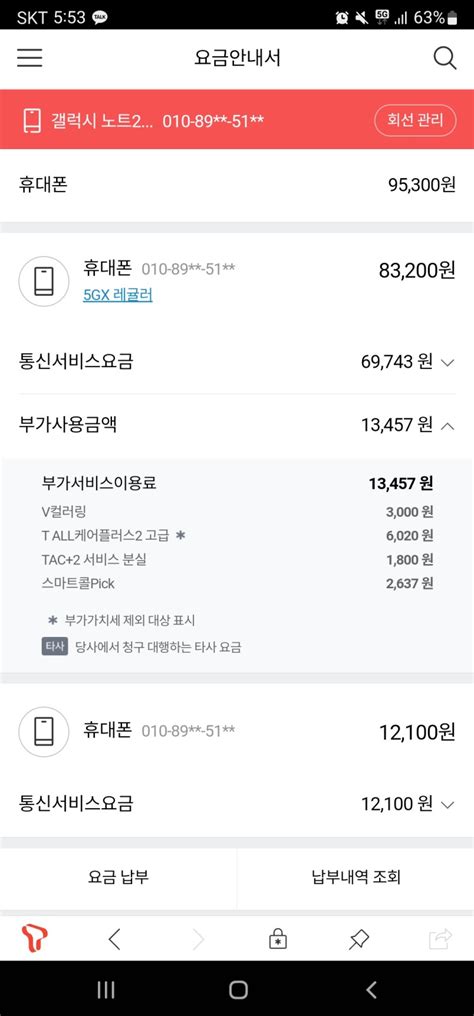Image resolution: width=474 pixels, height=1016 pixels.
Task: Tap the 휴대폰 95,300원 summary row
Action: pos(237,185)
